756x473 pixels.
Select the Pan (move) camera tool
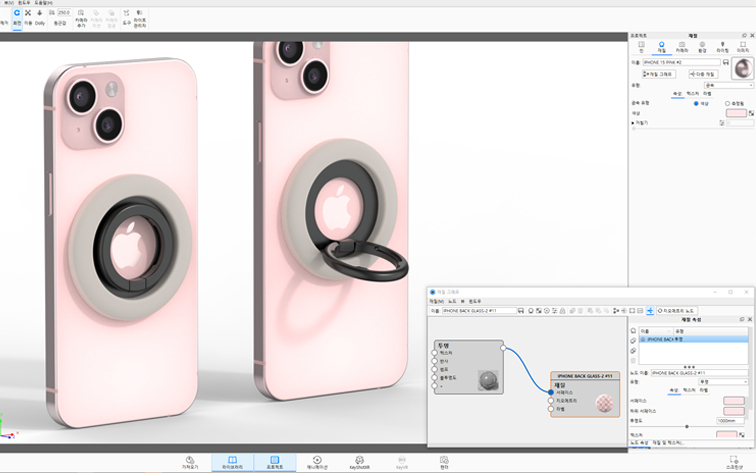click(28, 17)
